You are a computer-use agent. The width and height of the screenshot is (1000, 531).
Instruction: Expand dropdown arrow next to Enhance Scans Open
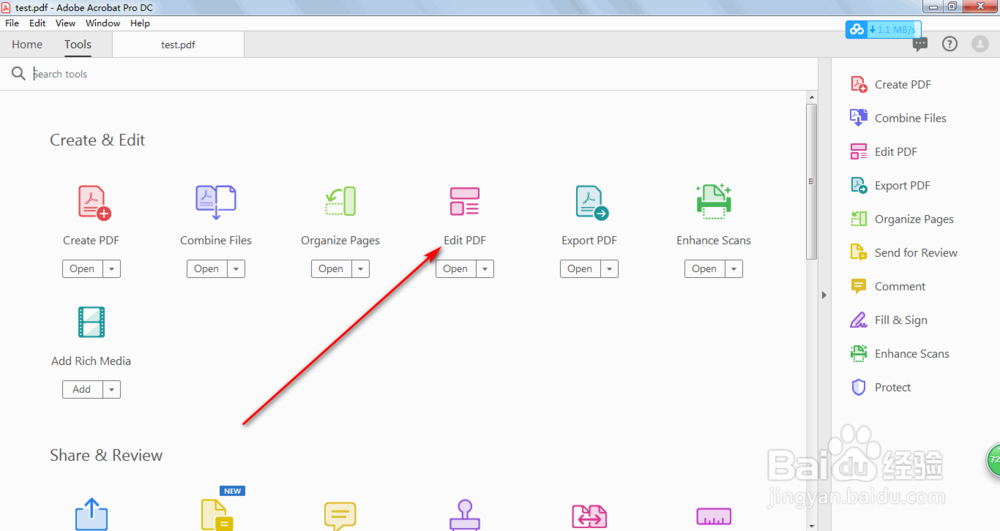point(733,269)
